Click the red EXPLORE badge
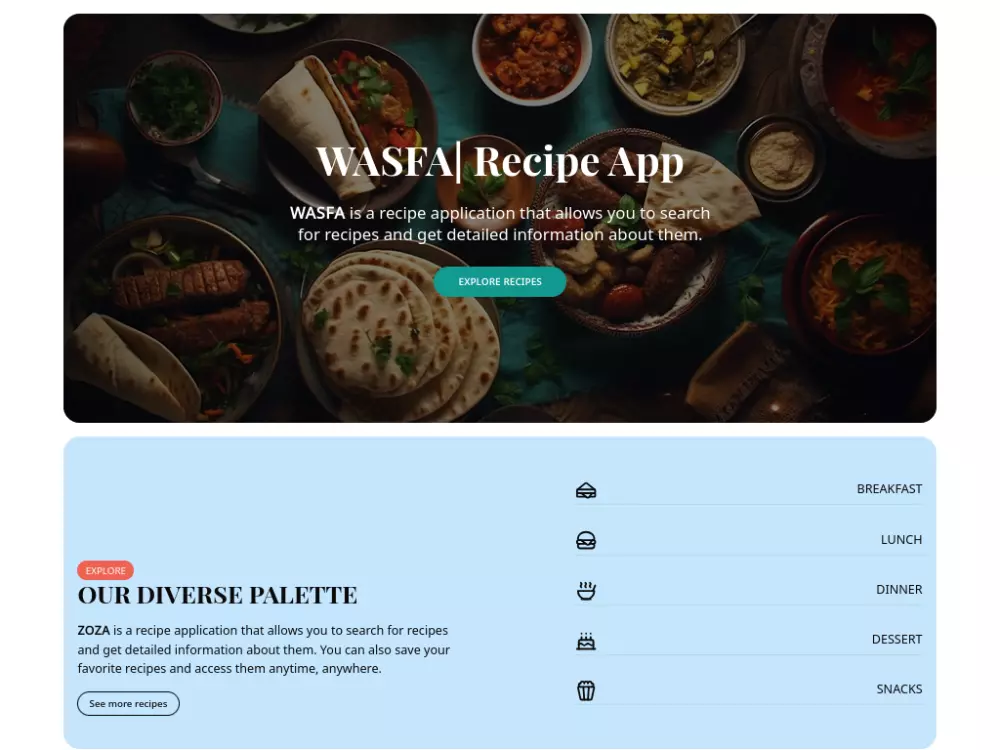This screenshot has height=750, width=1000. (x=105, y=570)
